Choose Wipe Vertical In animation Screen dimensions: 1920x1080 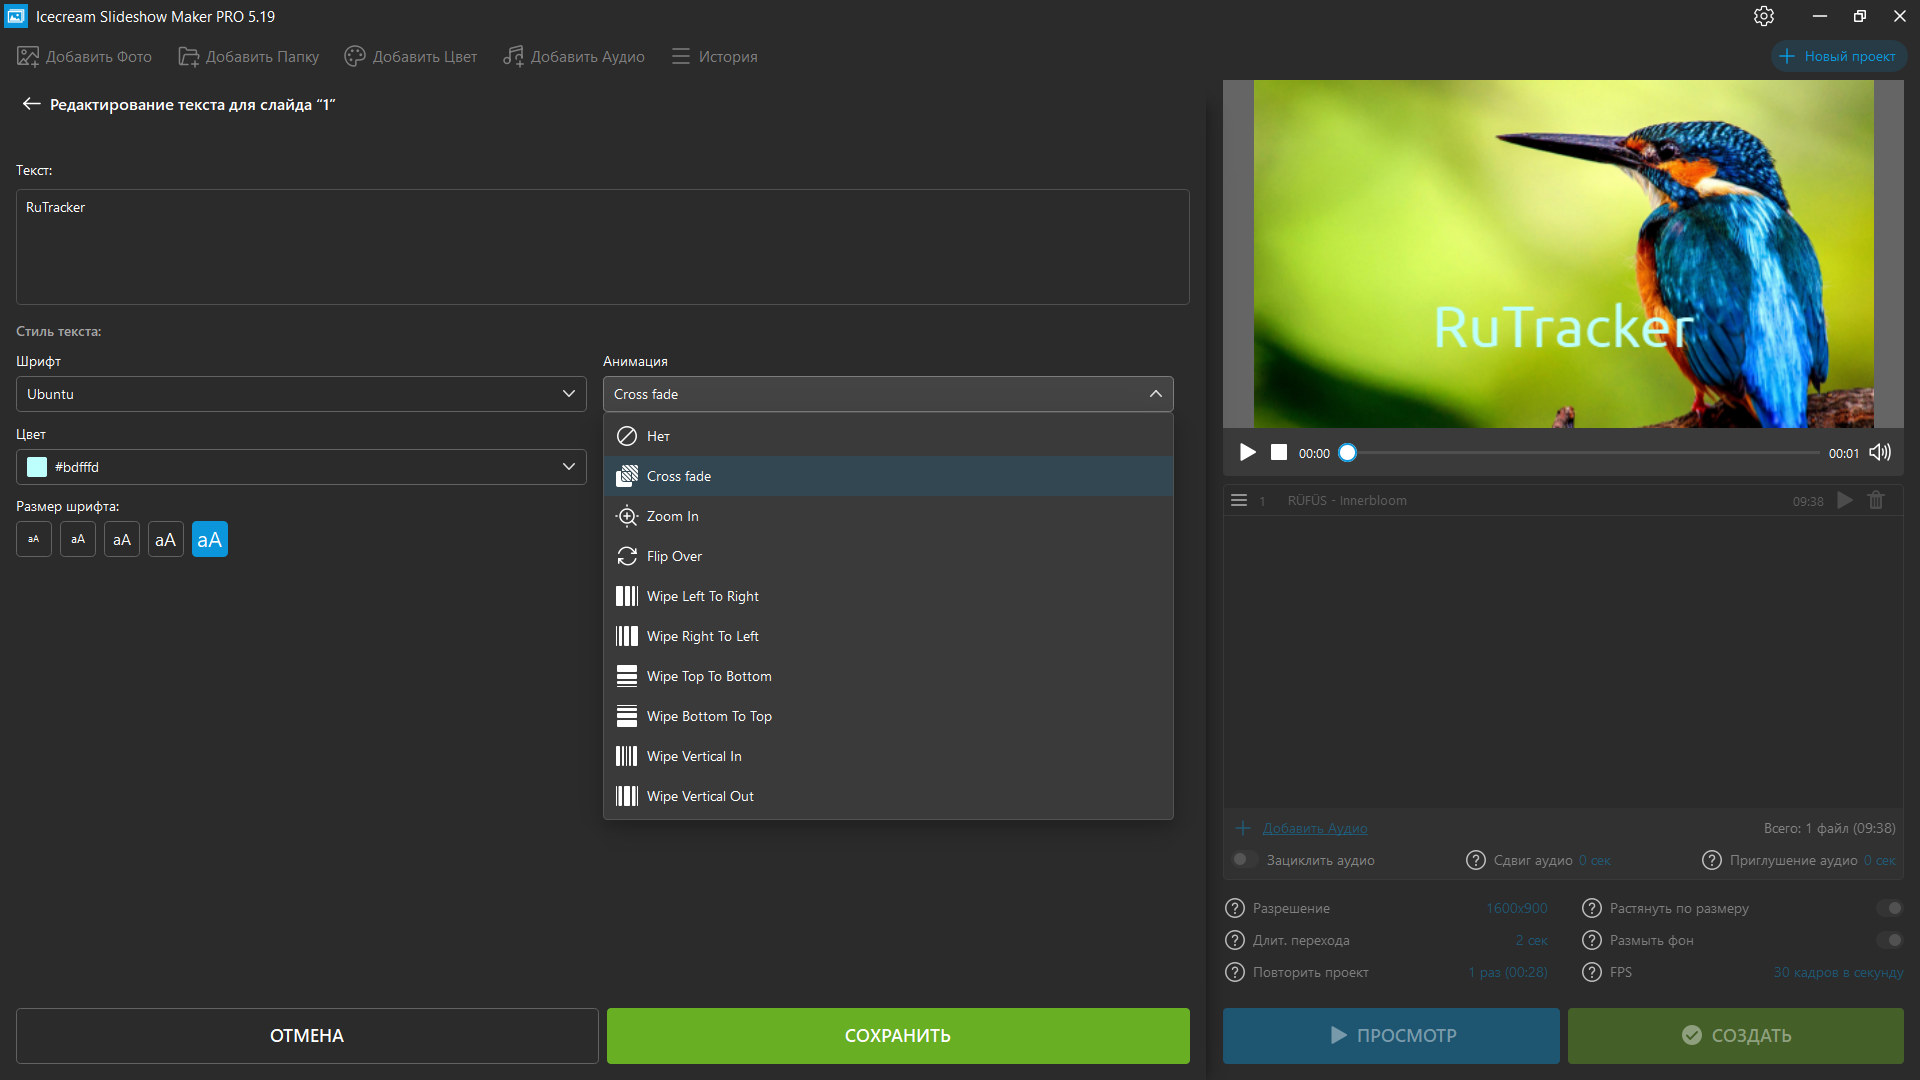point(888,756)
